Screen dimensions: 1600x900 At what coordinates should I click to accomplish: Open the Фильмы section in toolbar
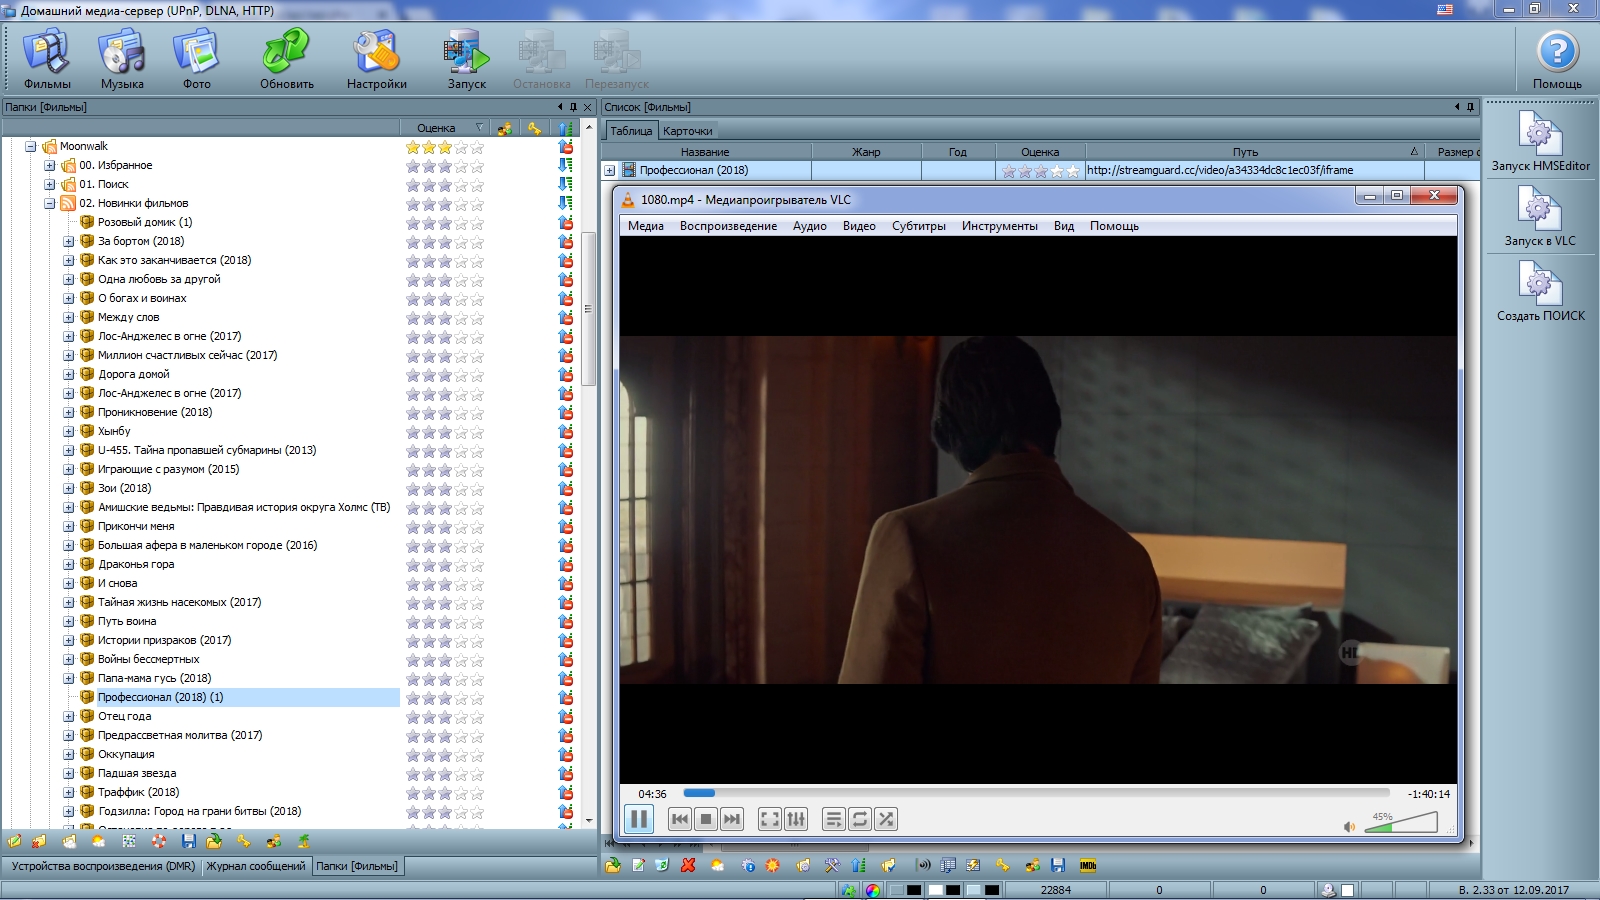pyautogui.click(x=47, y=58)
